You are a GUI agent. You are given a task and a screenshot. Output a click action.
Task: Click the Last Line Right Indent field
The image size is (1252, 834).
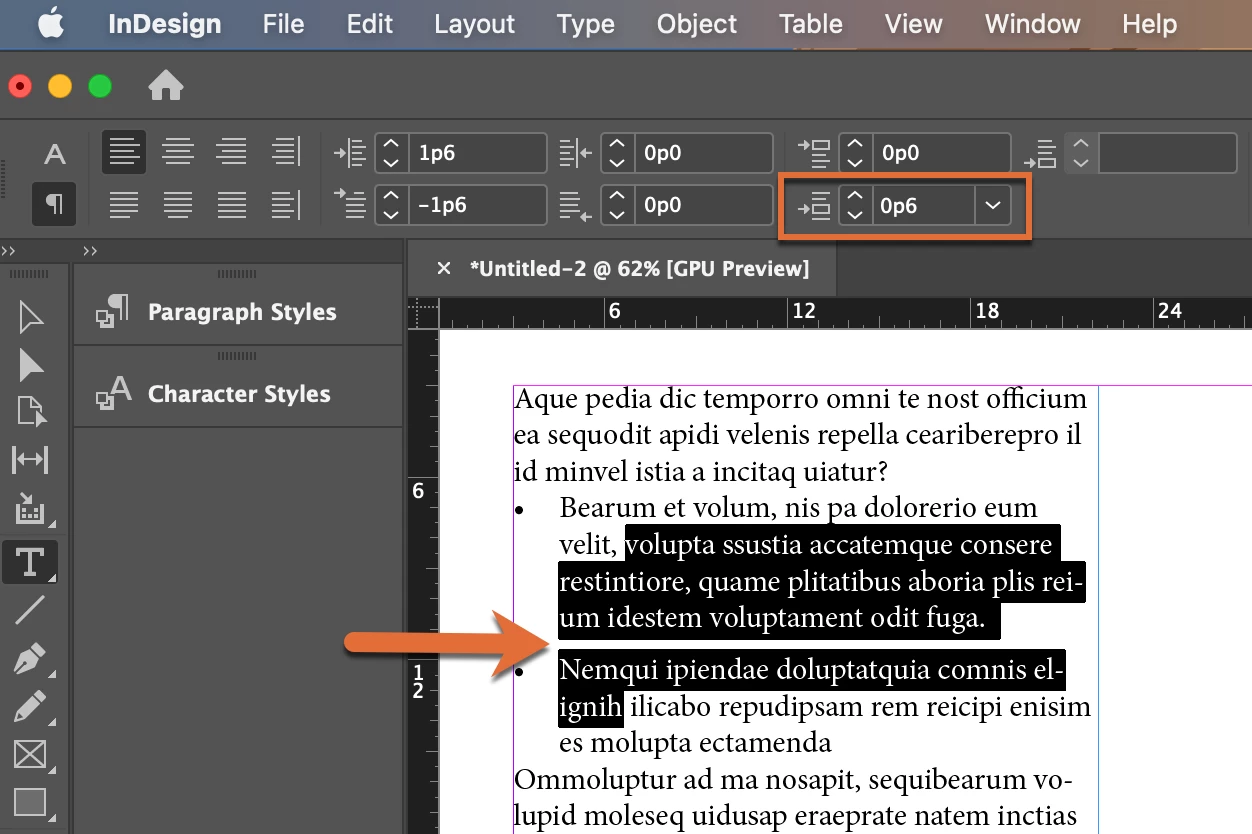704,205
